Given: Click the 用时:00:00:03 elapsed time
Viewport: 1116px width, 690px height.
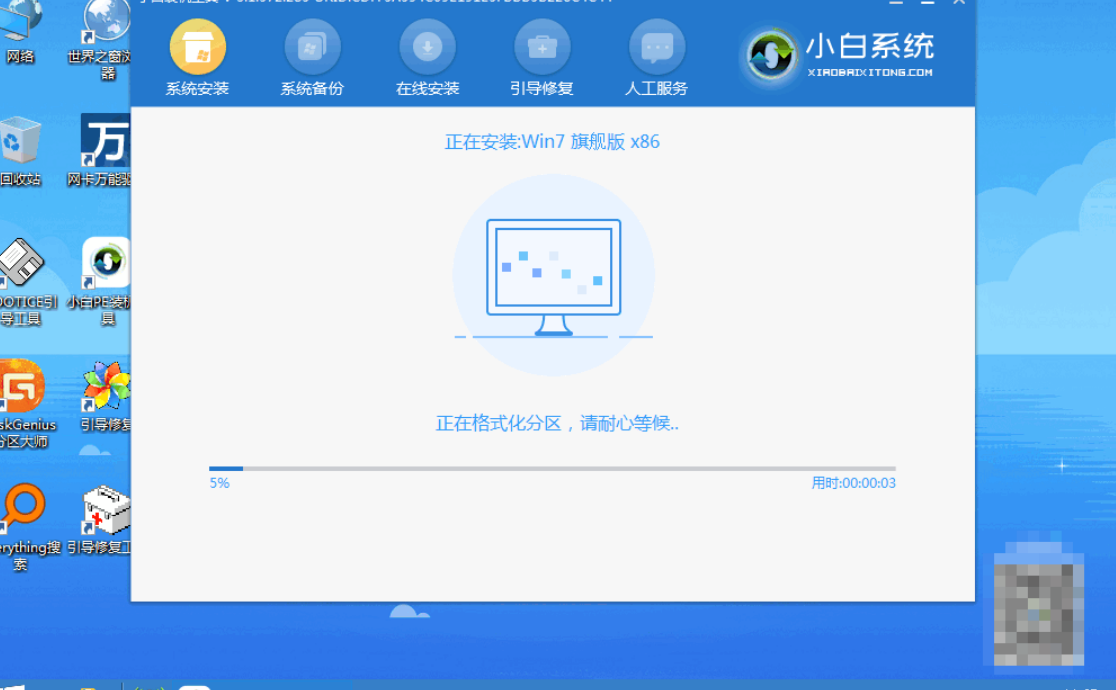Looking at the screenshot, I should coord(853,483).
